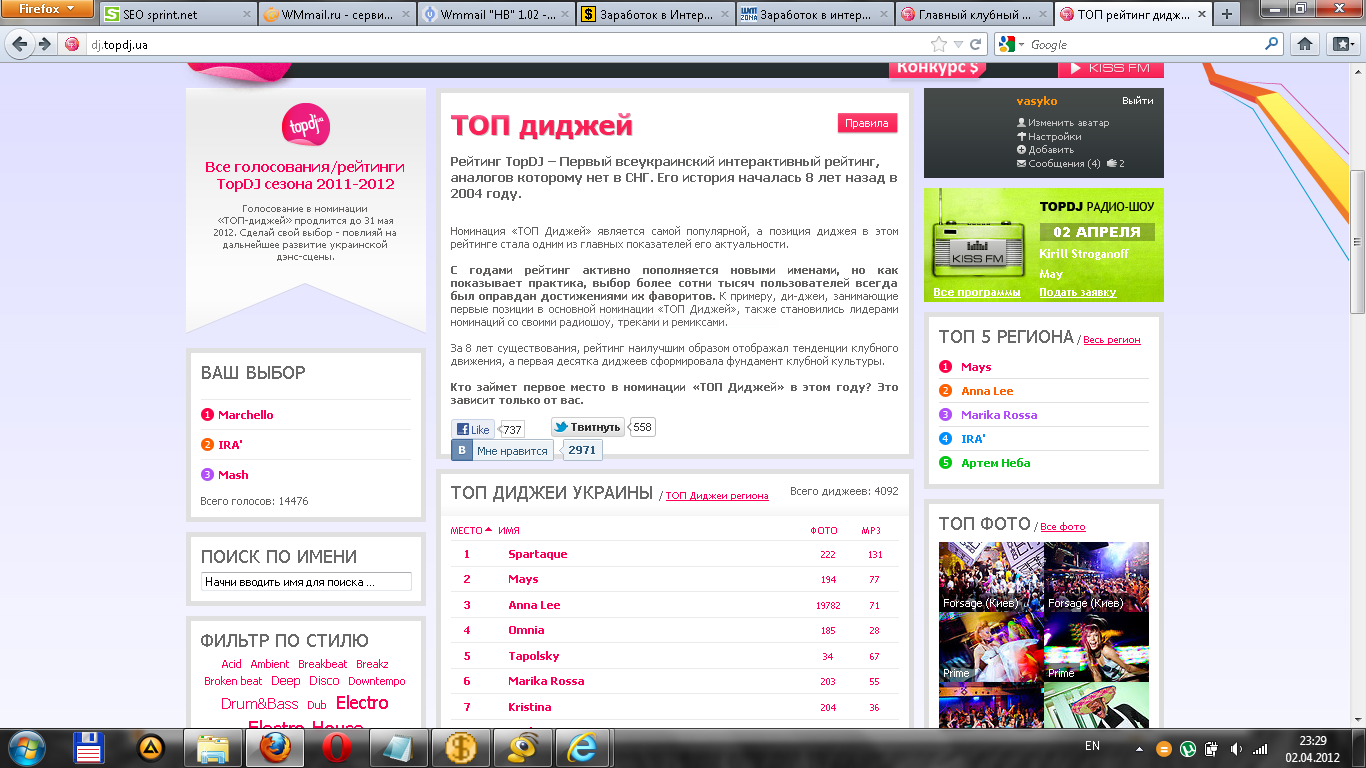Open first Forsage (Киев) photo thumbnail

(991, 577)
